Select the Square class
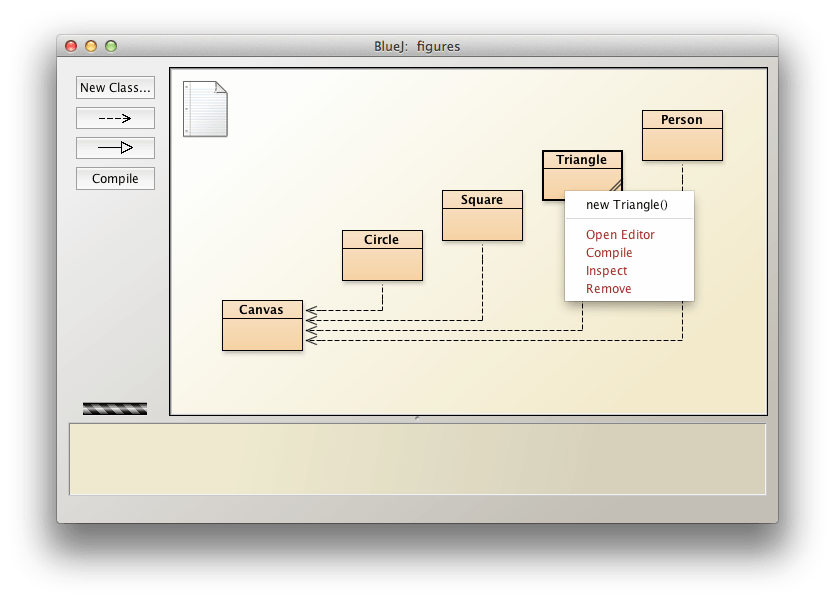 [482, 216]
